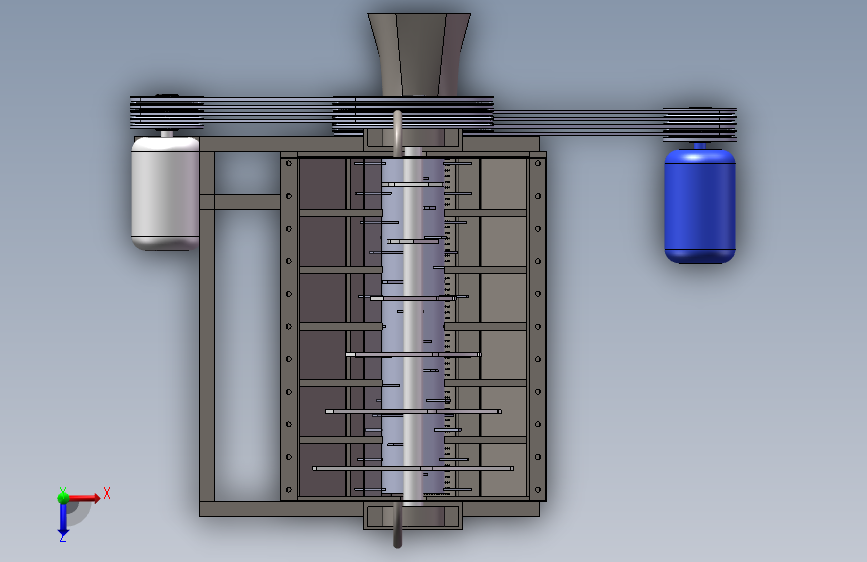Select the curved rod below the bottom housing
The height and width of the screenshot is (562, 867).
tap(397, 525)
